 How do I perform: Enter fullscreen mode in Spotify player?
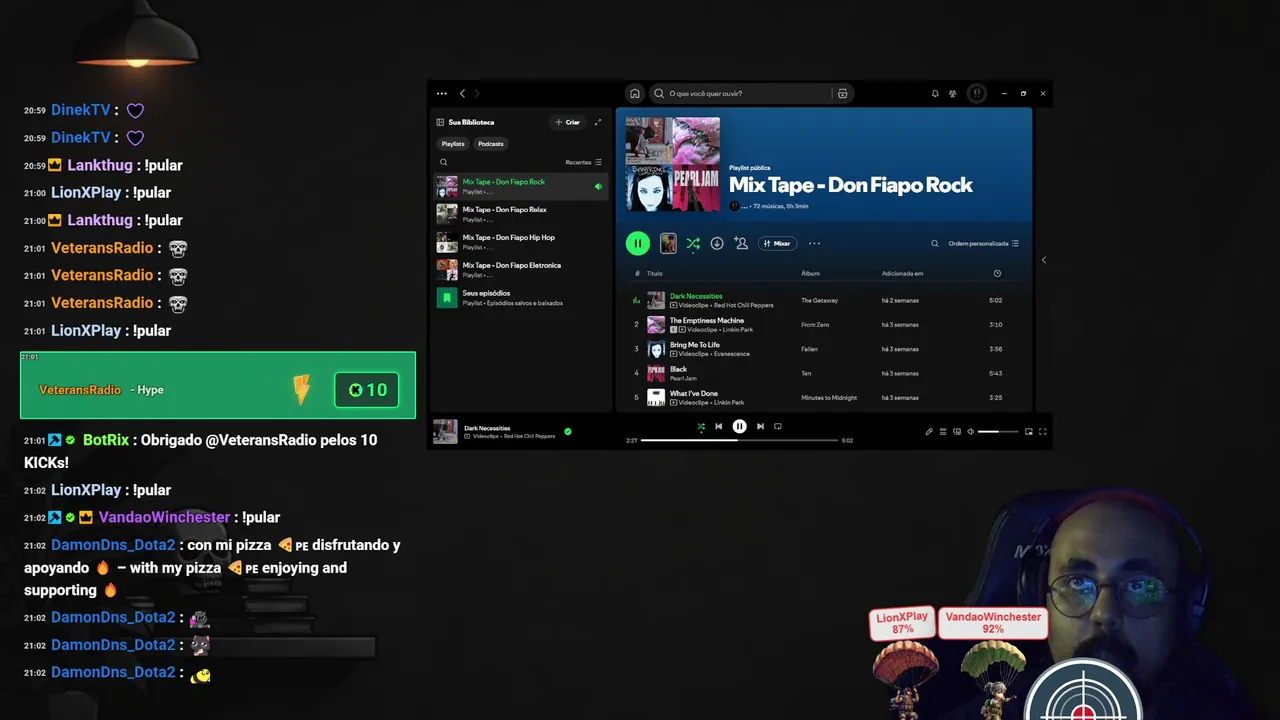point(1043,432)
